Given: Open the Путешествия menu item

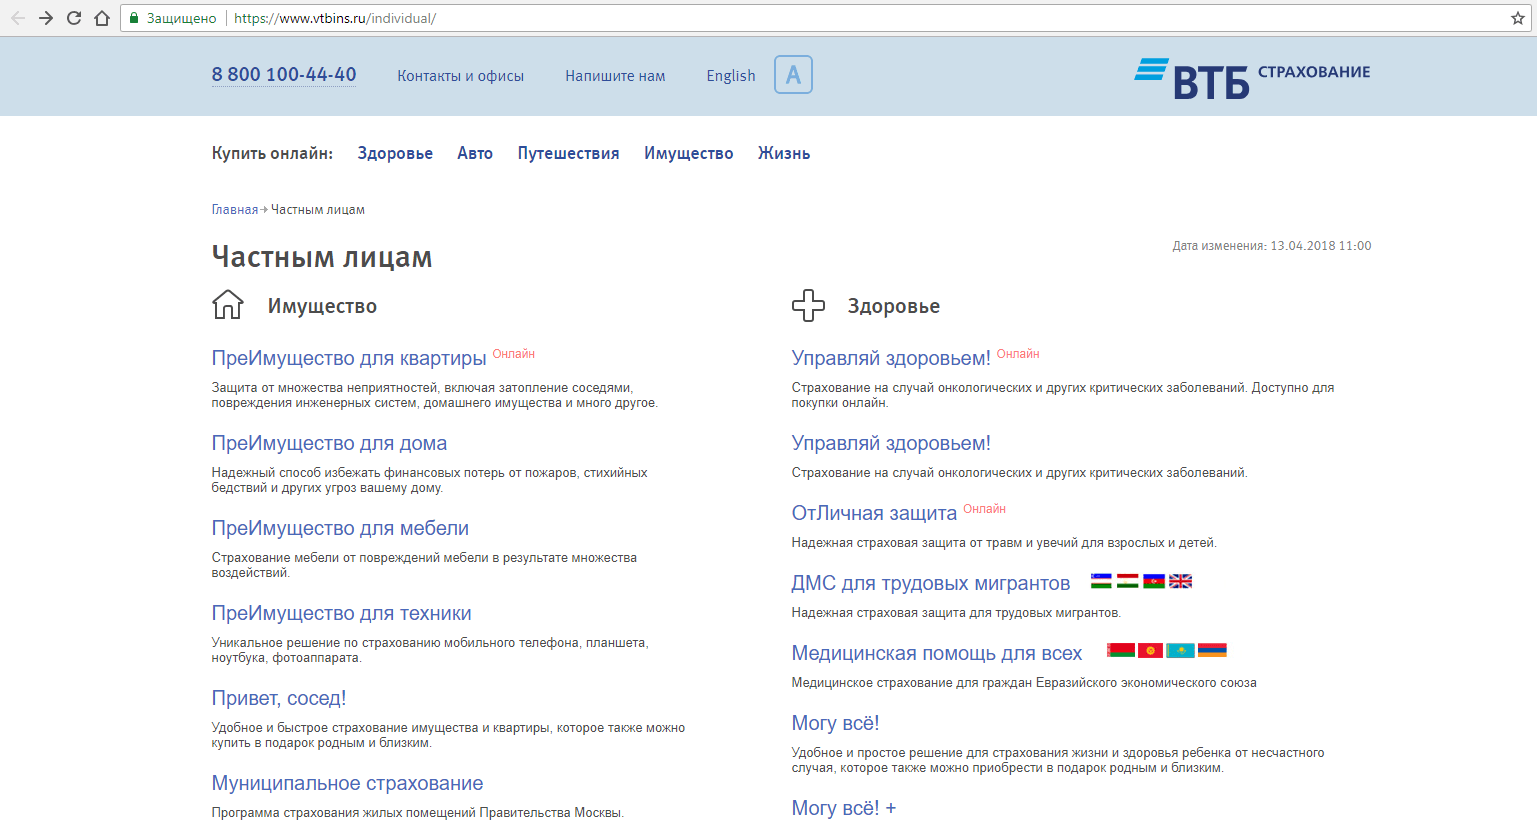Looking at the screenshot, I should (x=568, y=153).
